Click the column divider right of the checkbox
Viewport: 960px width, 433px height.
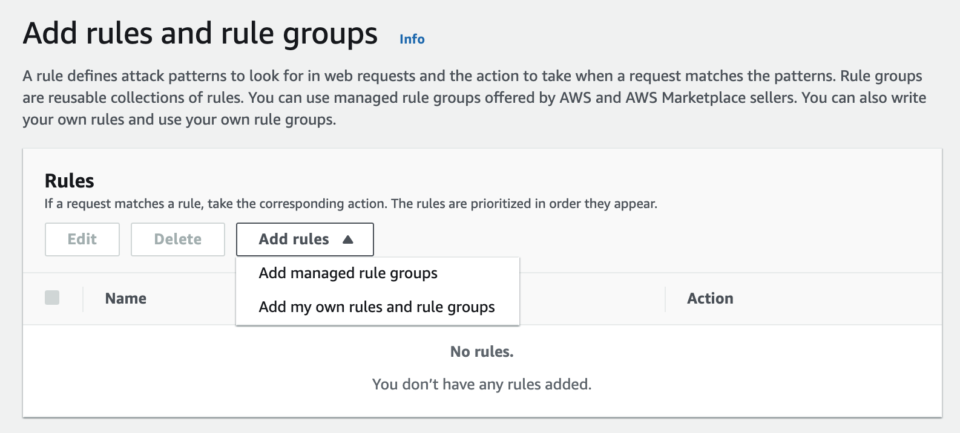83,299
